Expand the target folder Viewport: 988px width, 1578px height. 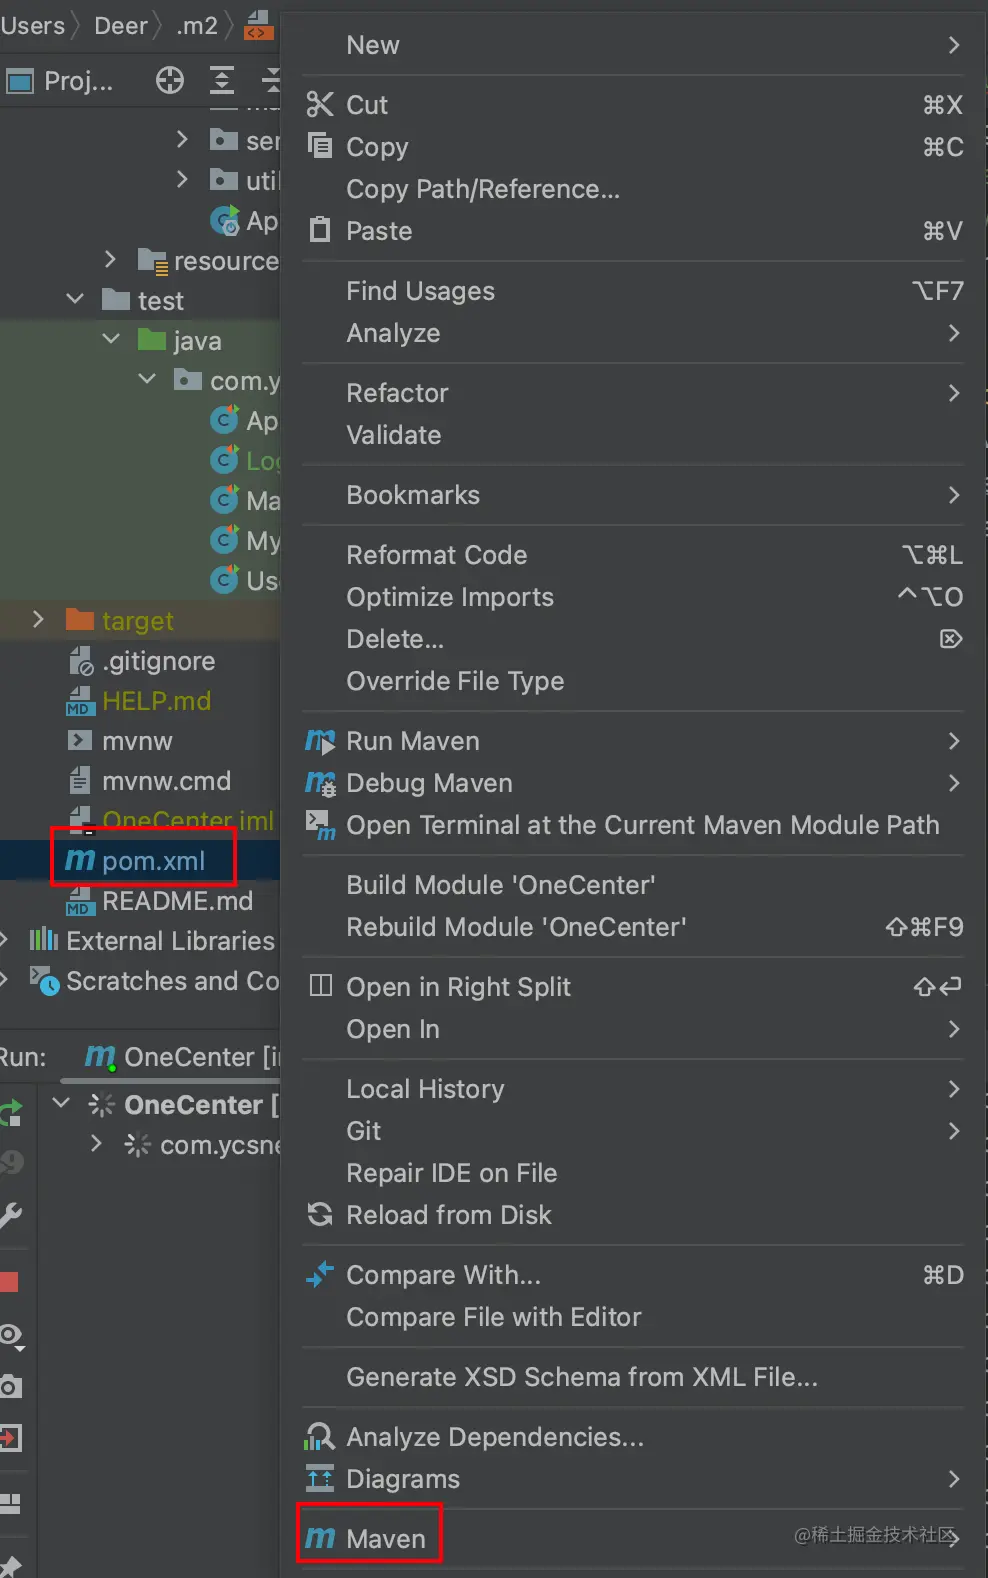click(38, 620)
